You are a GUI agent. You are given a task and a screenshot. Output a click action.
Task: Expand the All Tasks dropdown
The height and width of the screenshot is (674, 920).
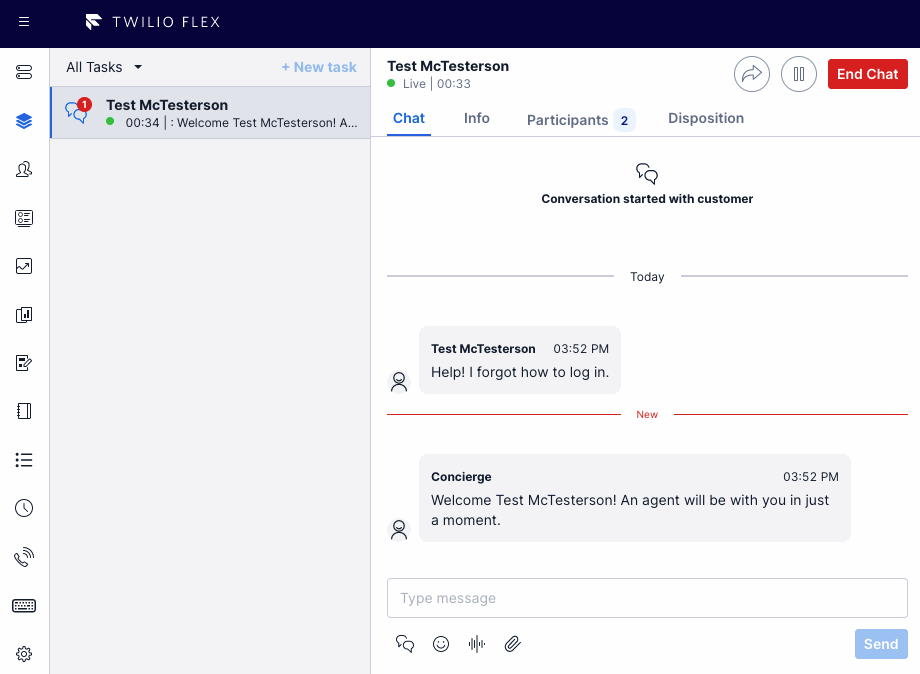[x=104, y=67]
